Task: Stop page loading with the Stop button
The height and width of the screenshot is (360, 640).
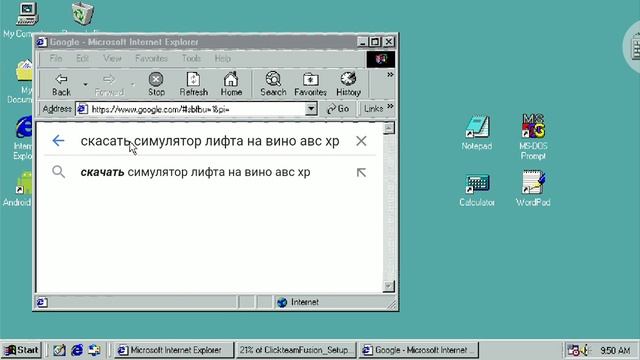Action: (156, 84)
